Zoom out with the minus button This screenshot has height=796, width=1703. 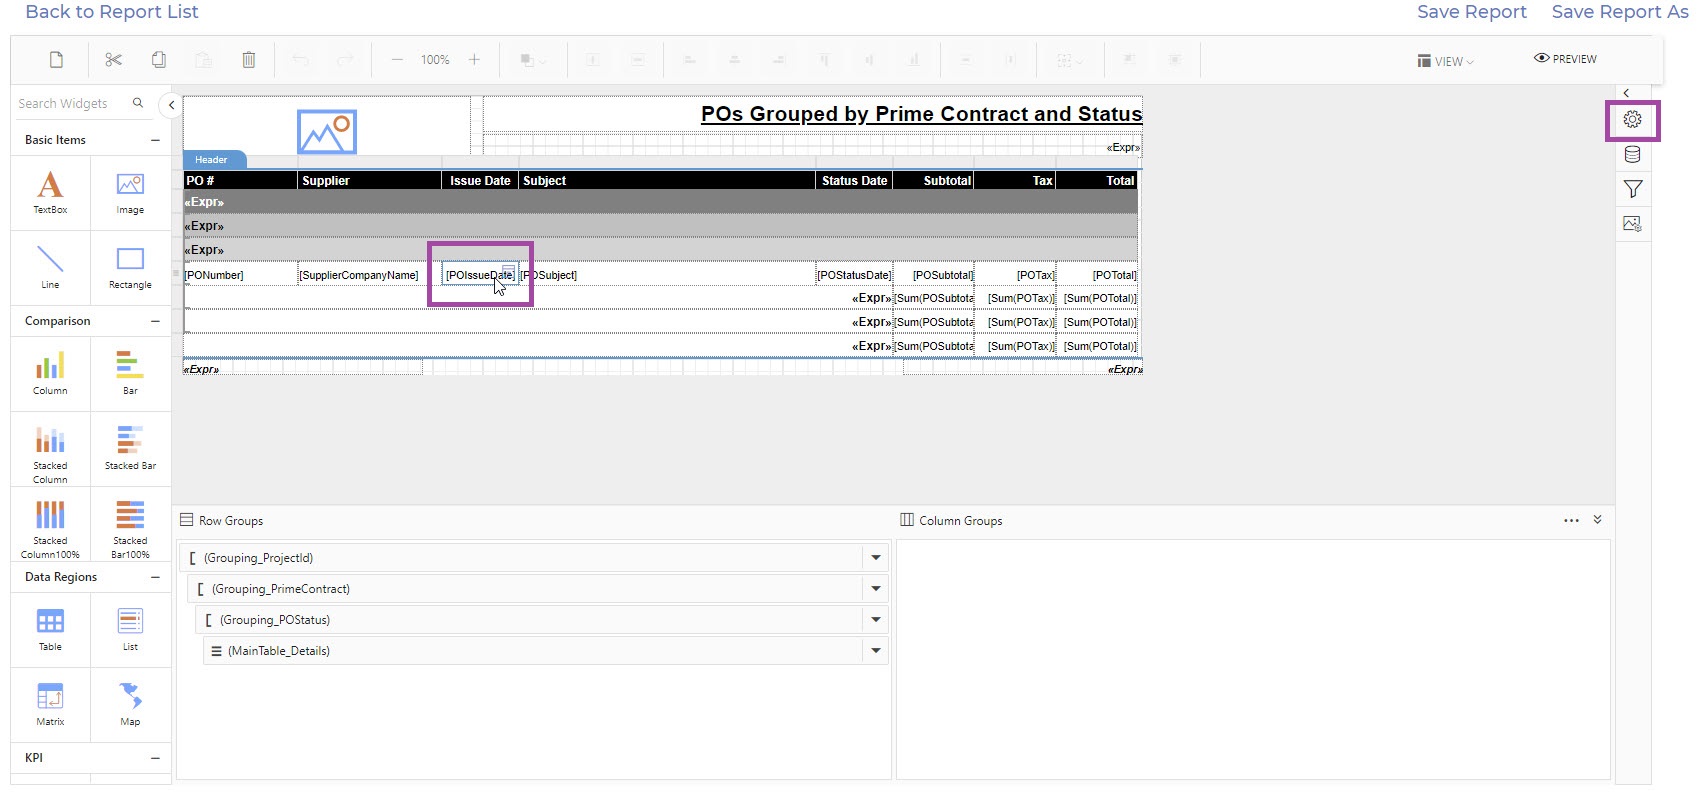click(x=397, y=60)
